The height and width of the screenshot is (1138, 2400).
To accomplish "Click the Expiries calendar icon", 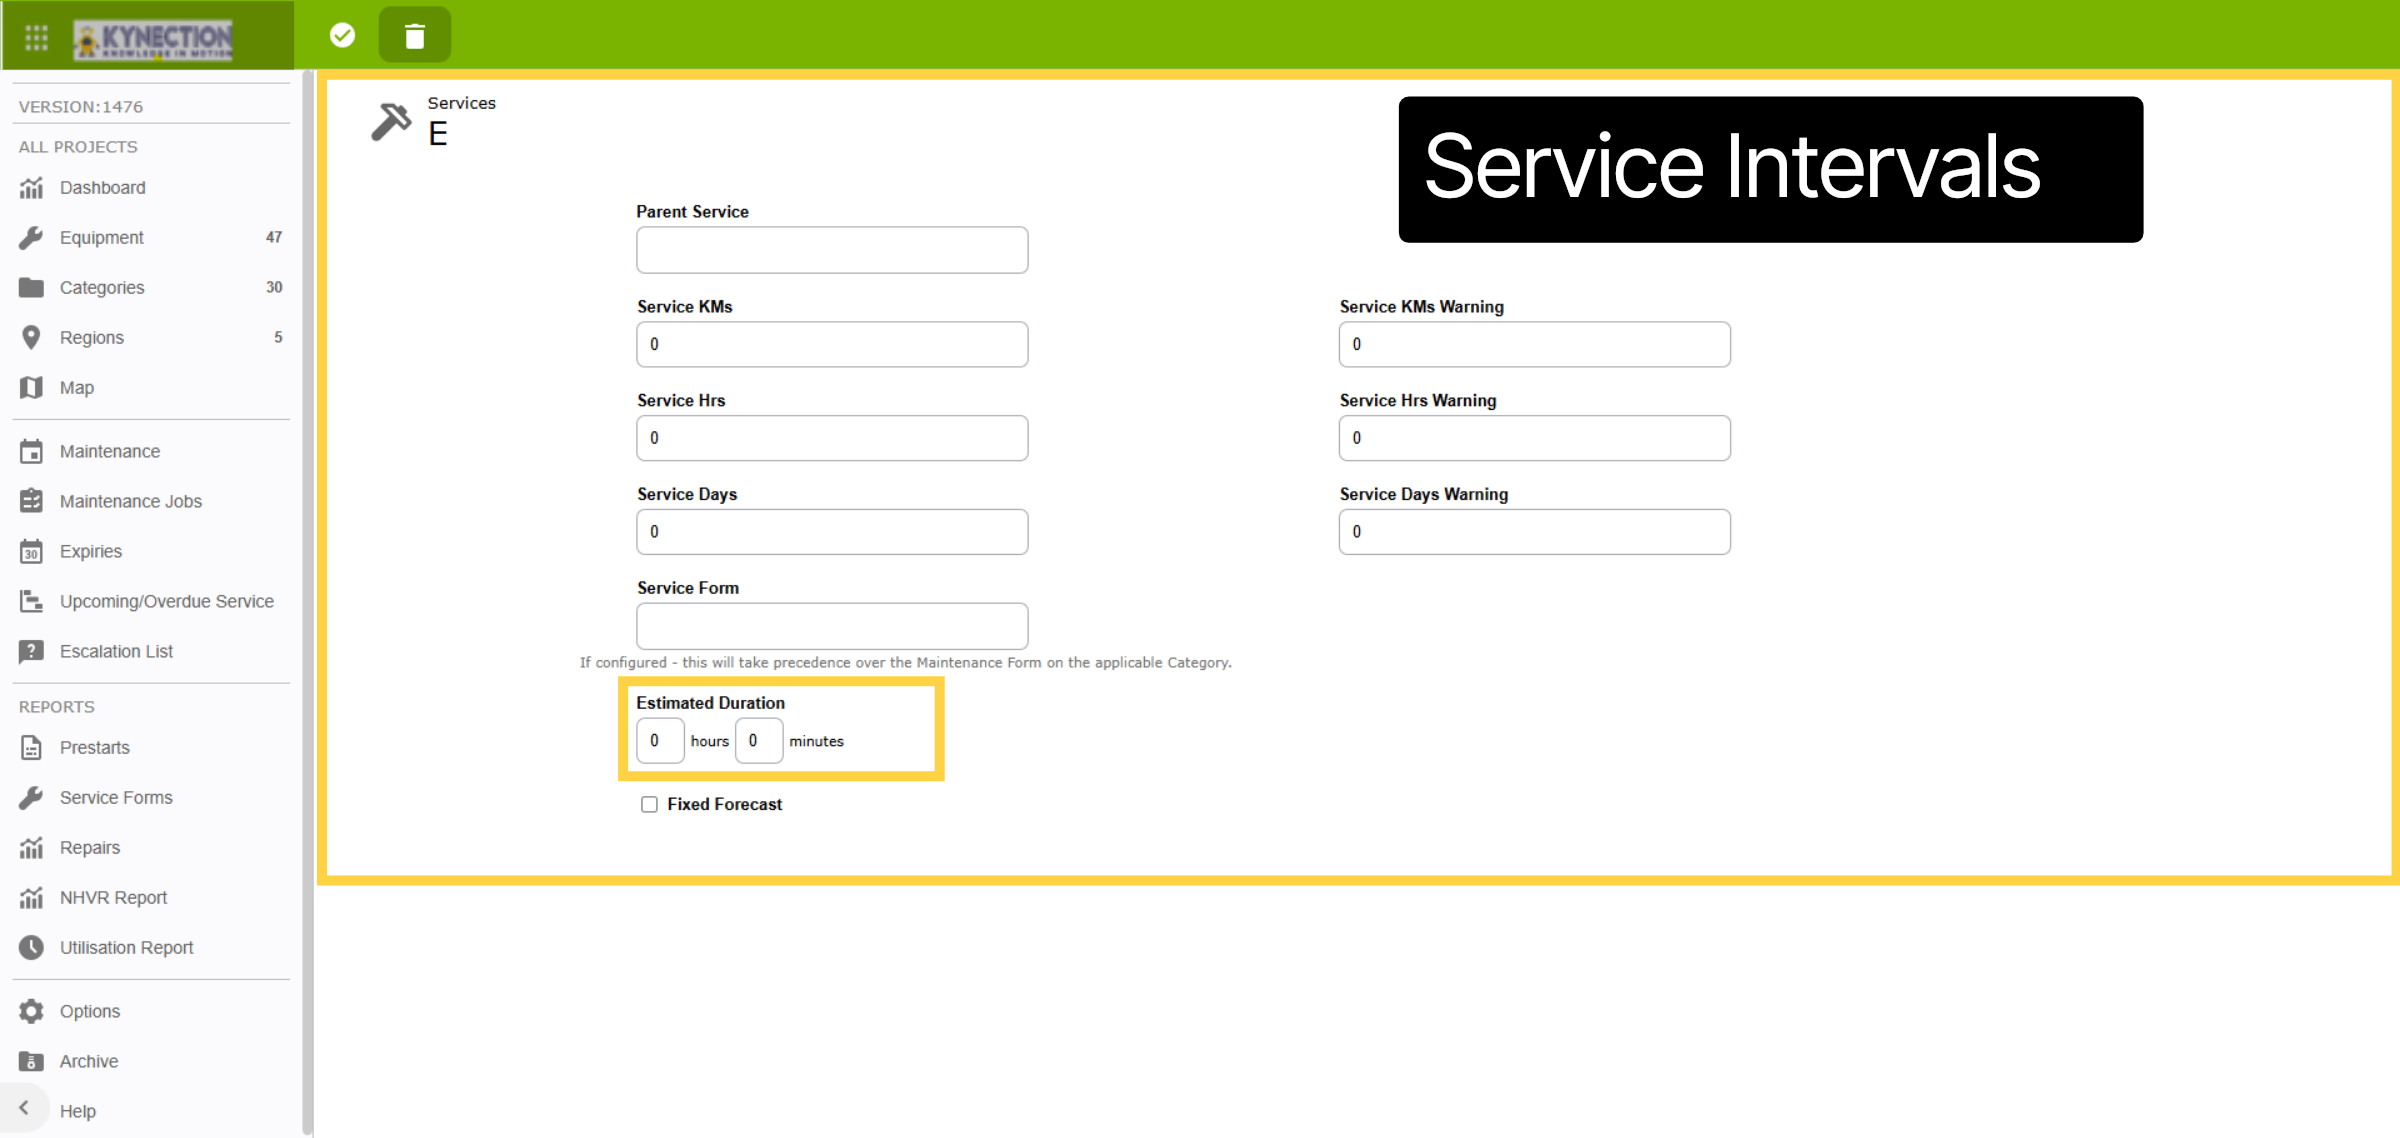I will click(32, 551).
